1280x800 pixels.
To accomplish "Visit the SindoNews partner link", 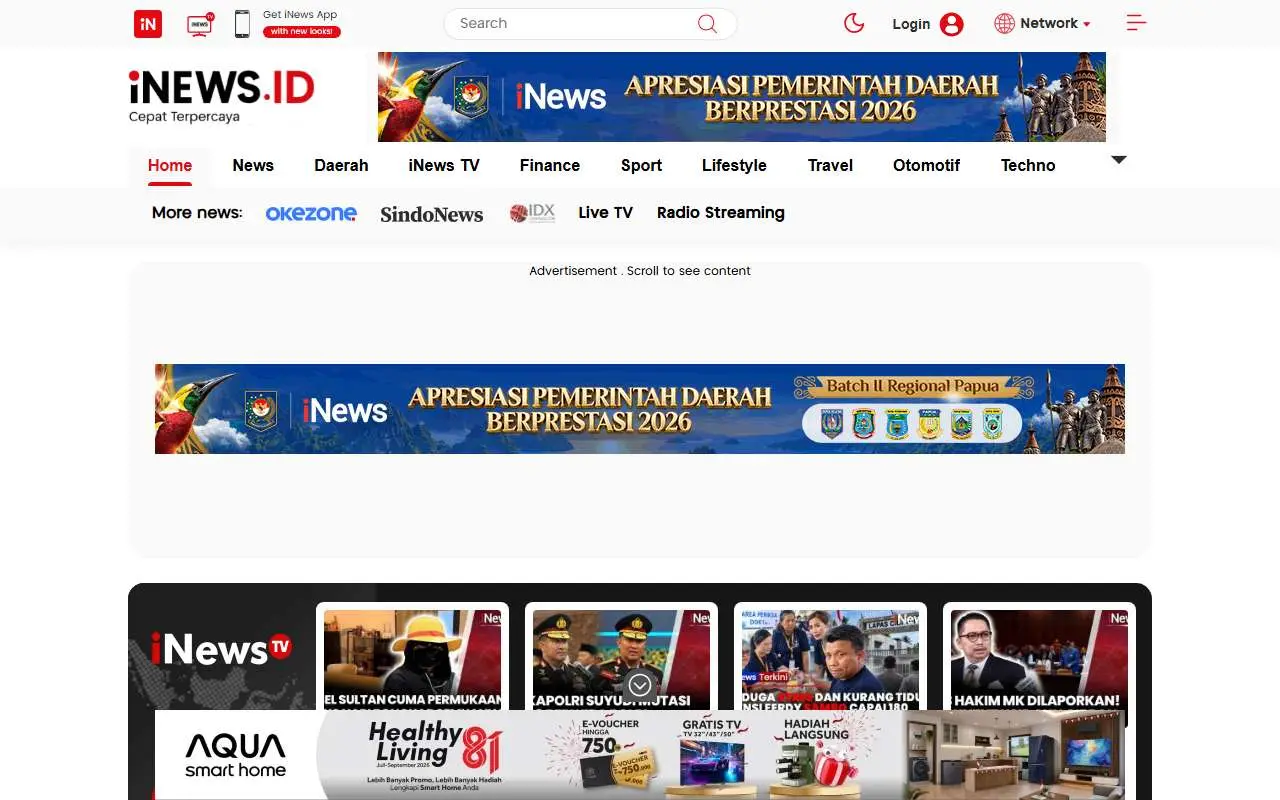I will pos(432,213).
